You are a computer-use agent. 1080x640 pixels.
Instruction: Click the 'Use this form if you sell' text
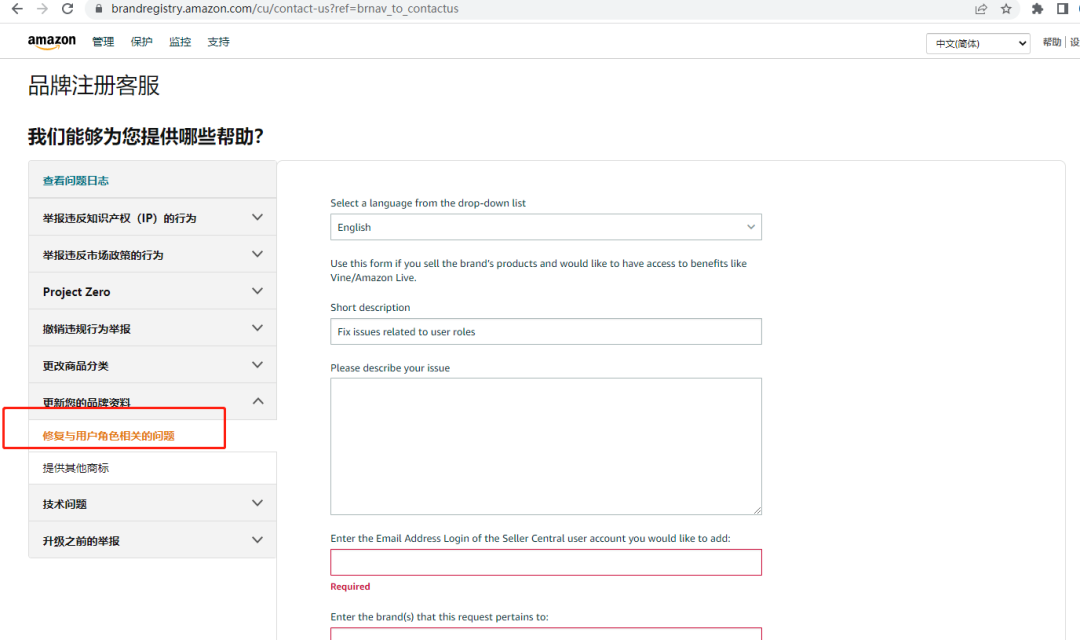click(539, 270)
